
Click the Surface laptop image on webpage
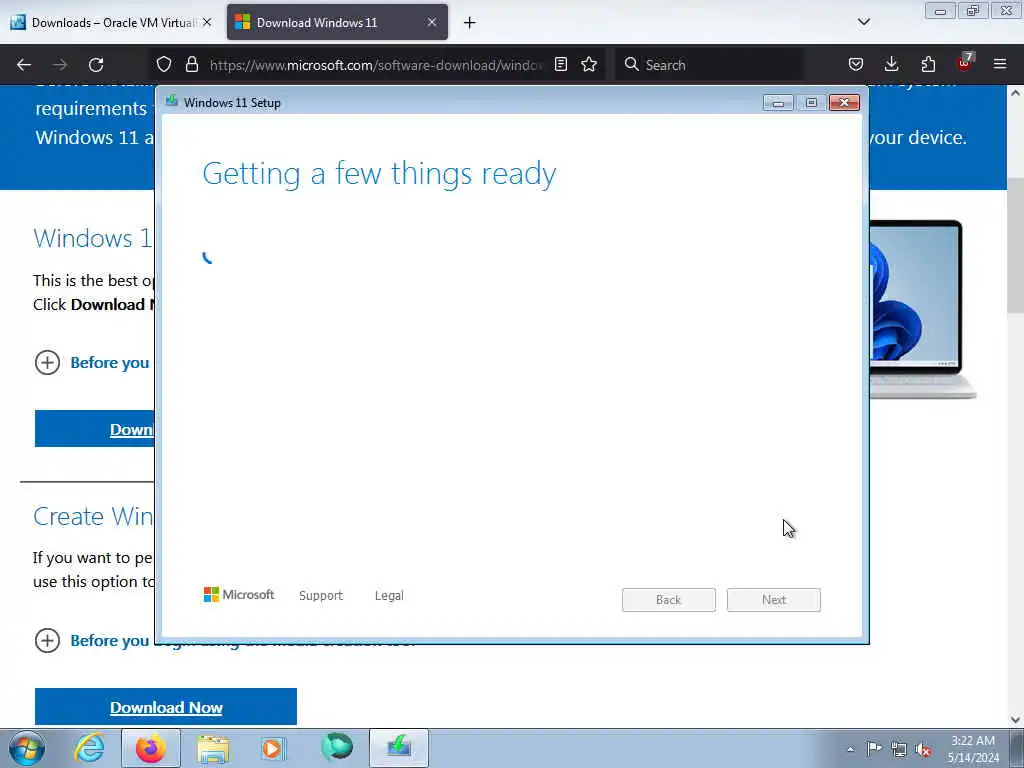923,310
